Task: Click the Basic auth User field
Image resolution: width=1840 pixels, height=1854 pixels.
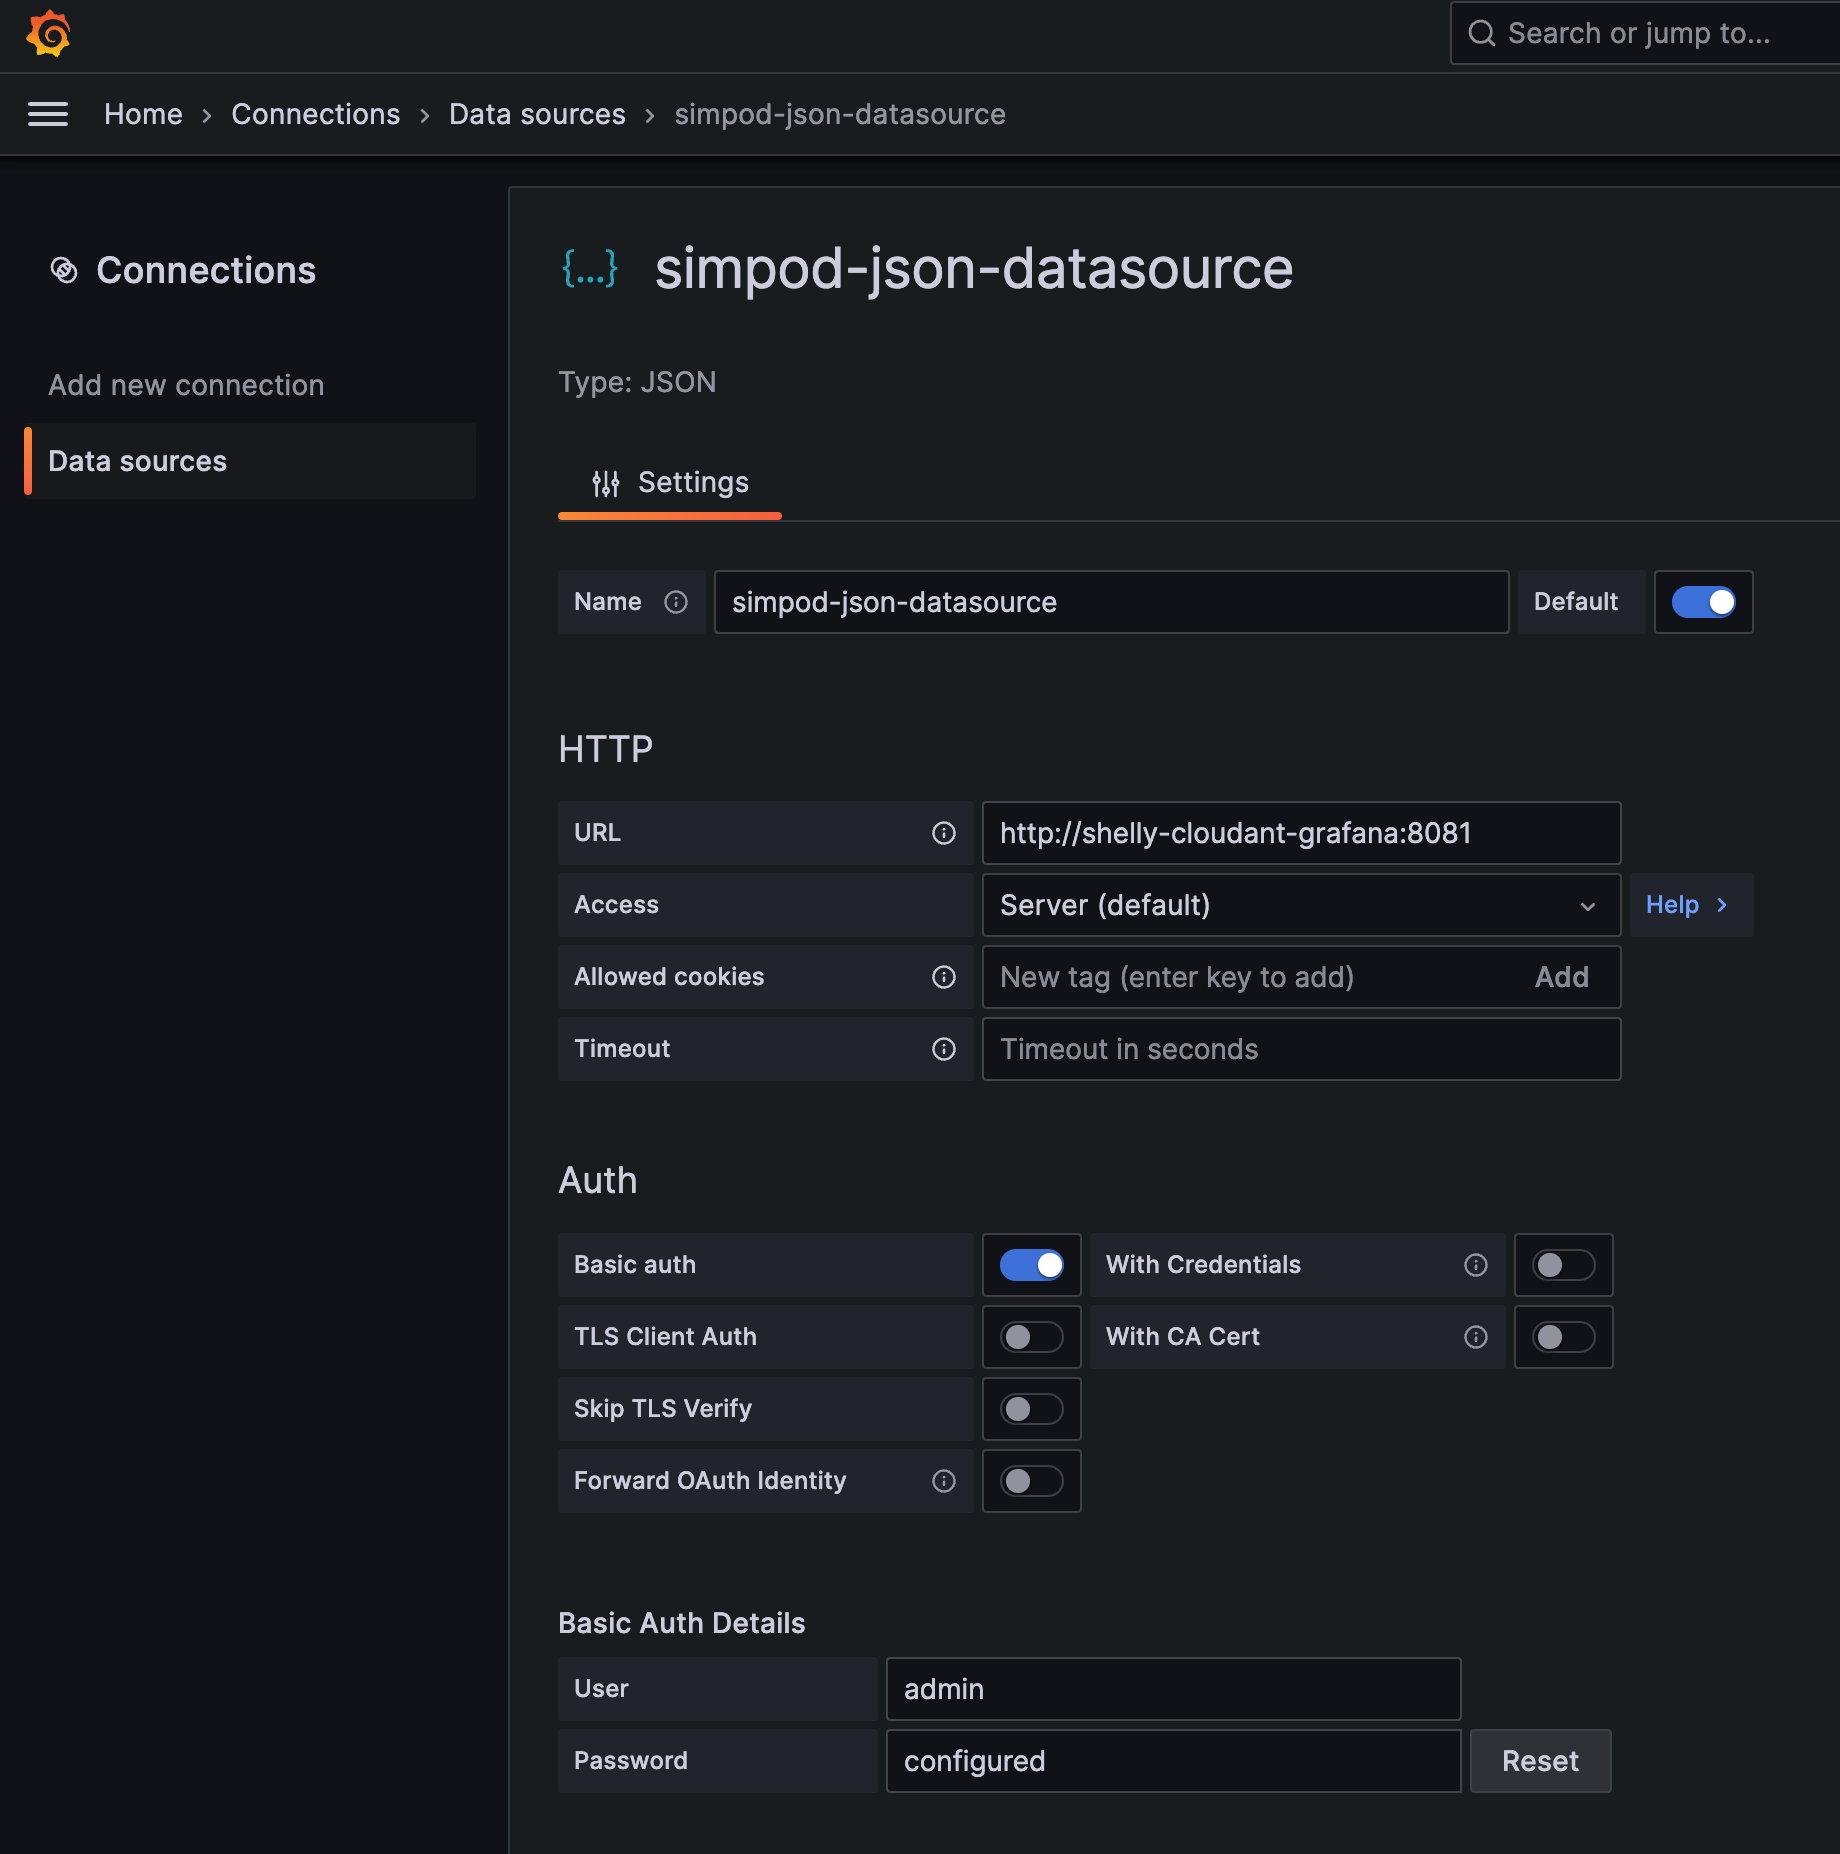Action: 1173,1689
